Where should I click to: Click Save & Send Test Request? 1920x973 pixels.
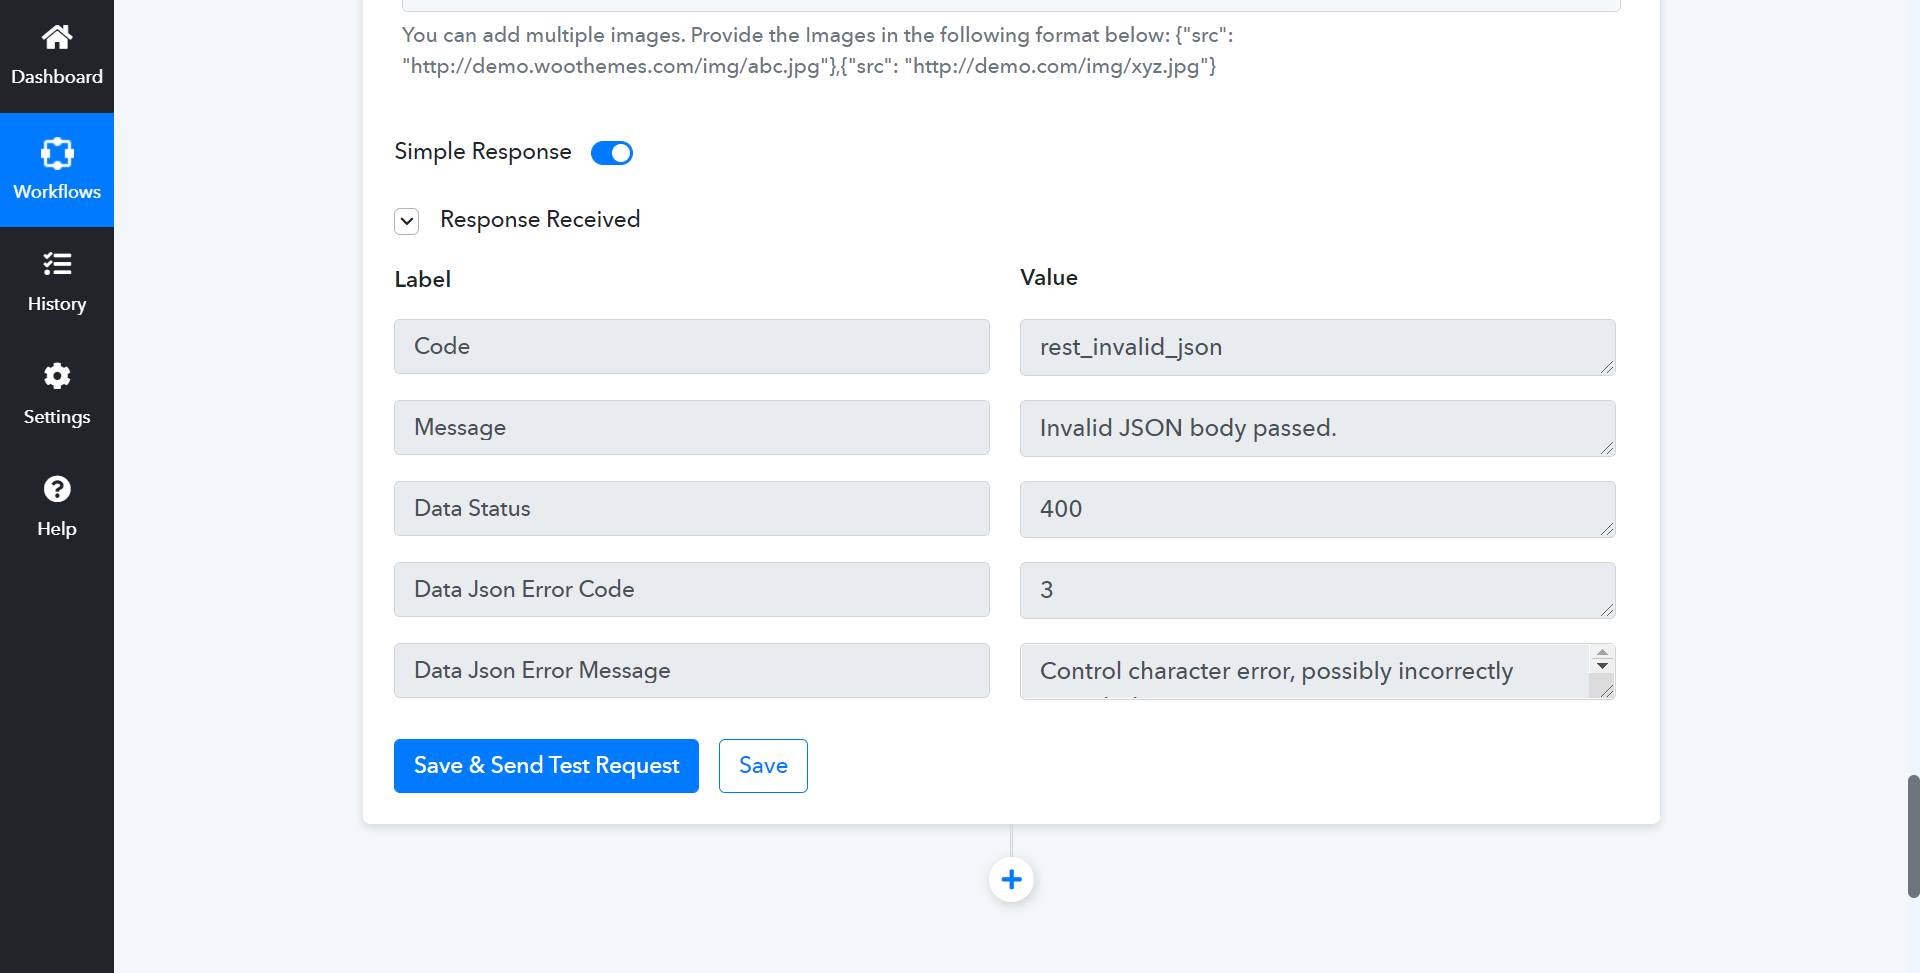coord(546,766)
